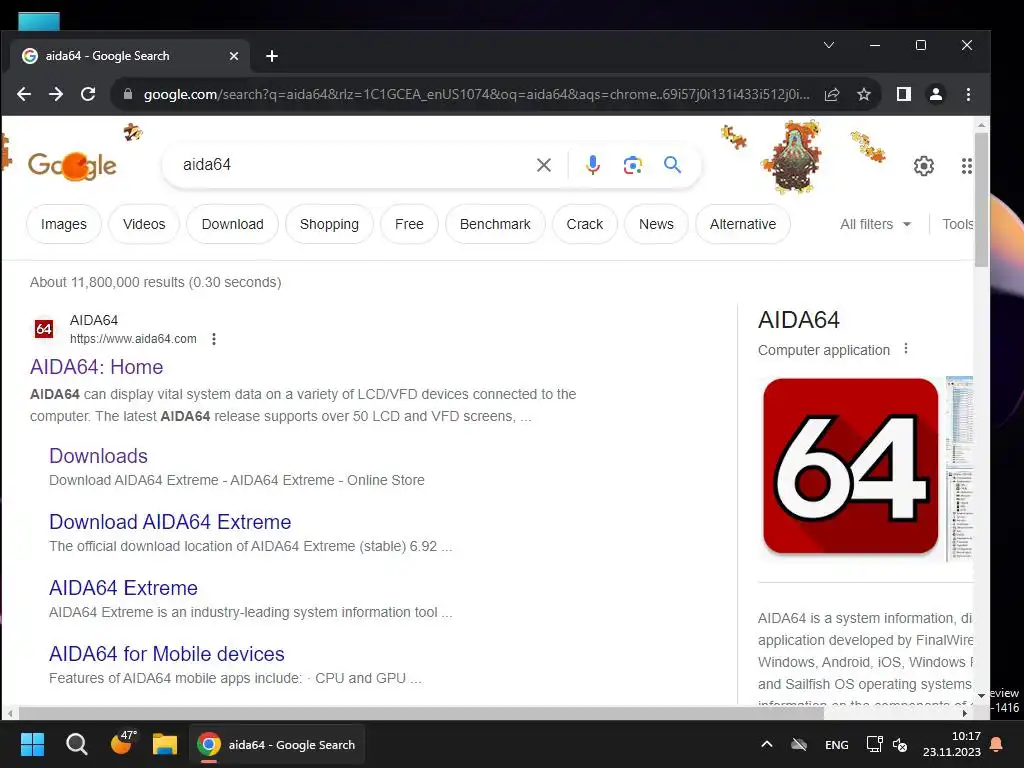Screen dimensions: 1024x768
Task: Submit search with magnifier icon
Action: click(673, 165)
